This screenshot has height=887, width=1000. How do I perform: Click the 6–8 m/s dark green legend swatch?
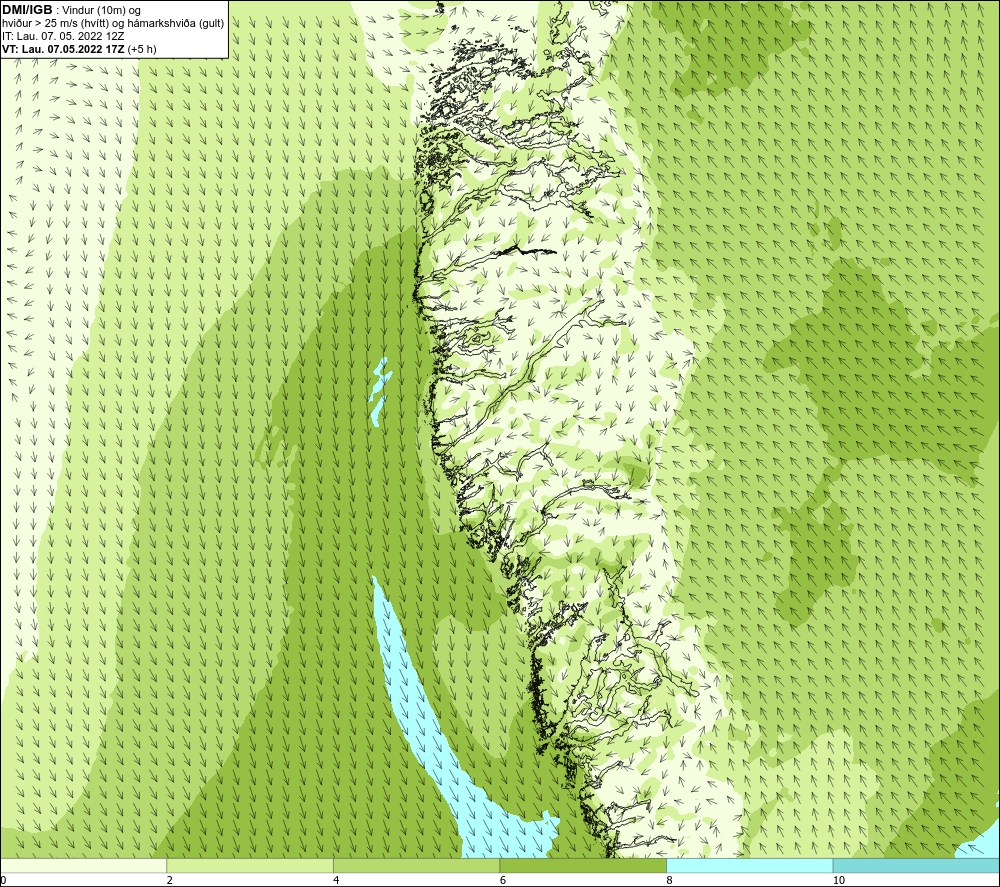(583, 865)
